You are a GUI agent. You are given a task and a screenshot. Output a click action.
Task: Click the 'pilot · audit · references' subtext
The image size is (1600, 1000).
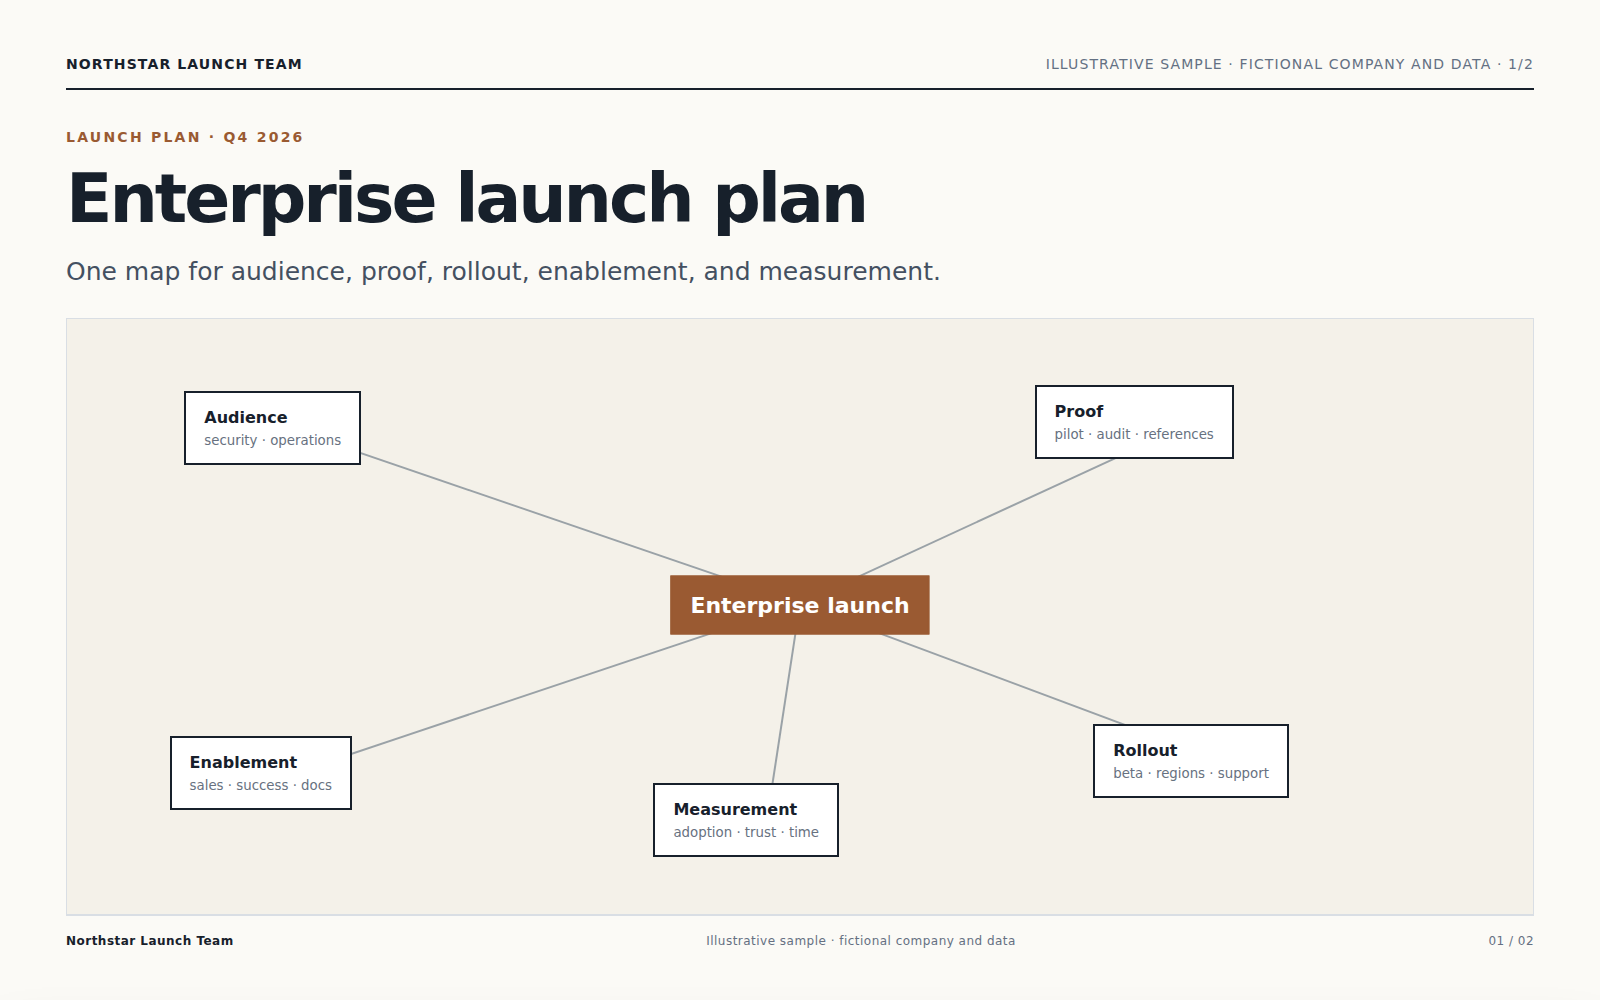[1134, 434]
